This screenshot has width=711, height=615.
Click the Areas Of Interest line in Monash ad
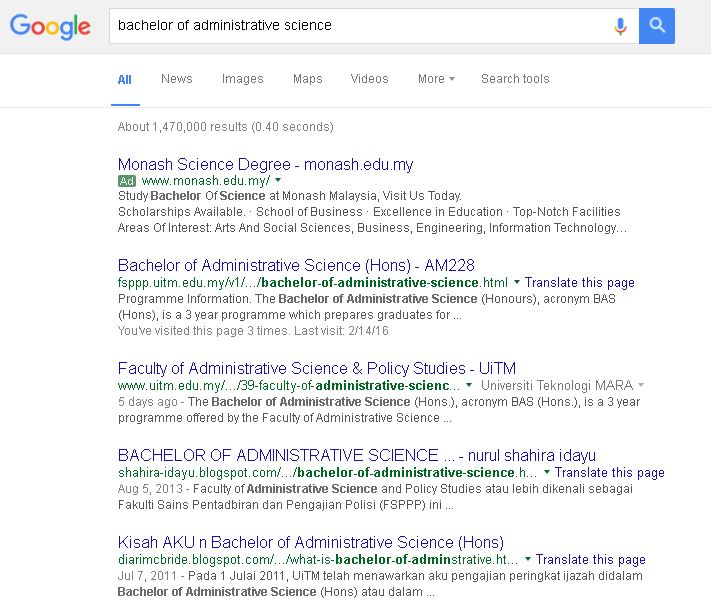[x=372, y=228]
